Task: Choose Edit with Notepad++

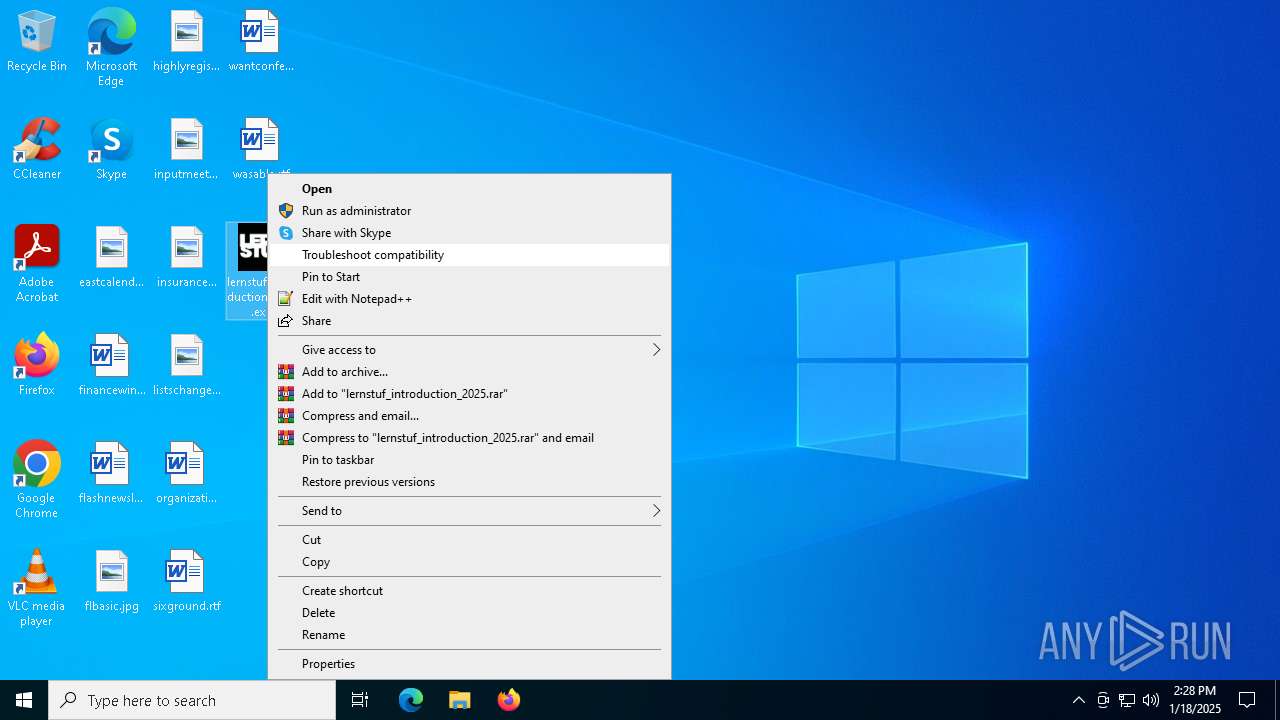Action: 469,299
